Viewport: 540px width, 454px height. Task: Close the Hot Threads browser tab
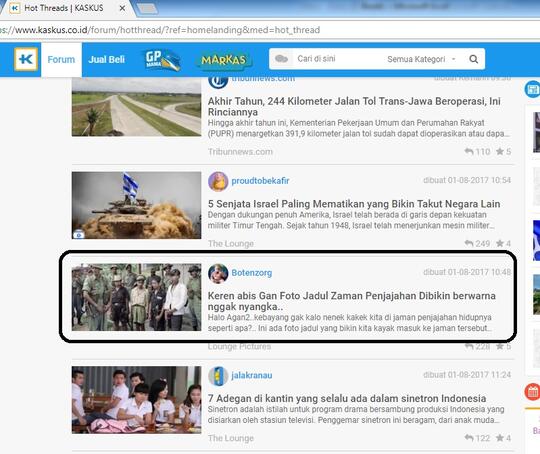pyautogui.click(x=122, y=8)
